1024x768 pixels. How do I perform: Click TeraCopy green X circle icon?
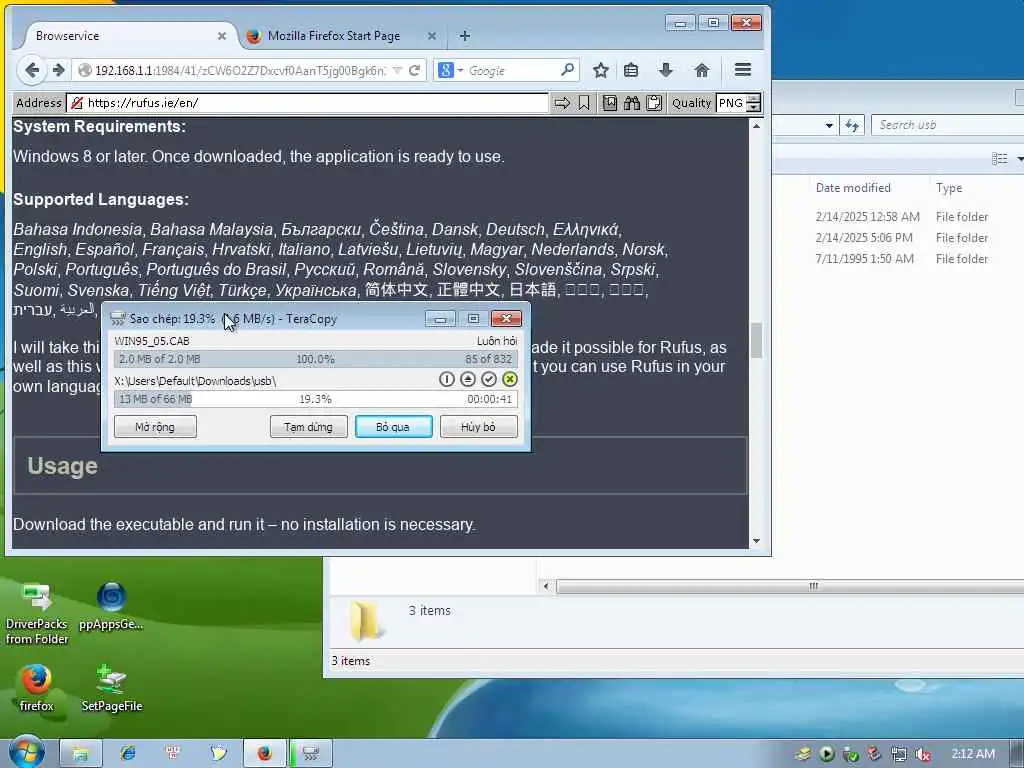pos(509,379)
